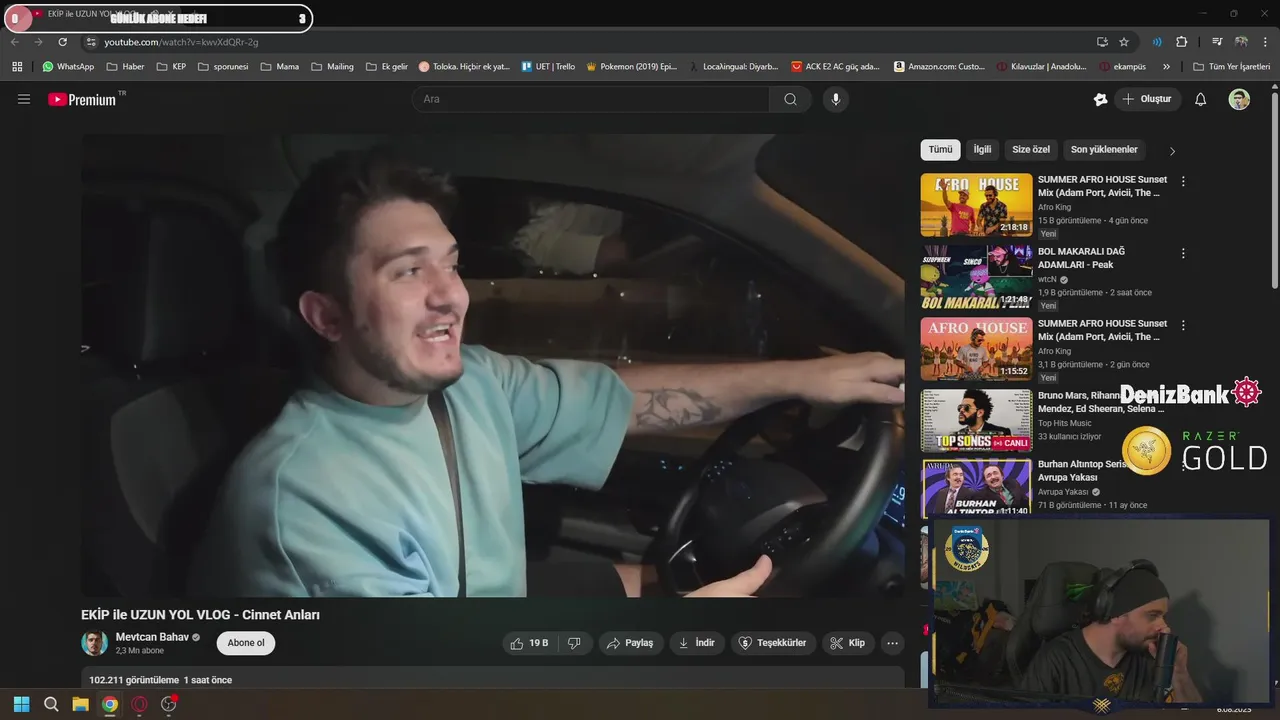1280x720 pixels.
Task: Click the Teşekkürler thanks button
Action: tap(773, 643)
